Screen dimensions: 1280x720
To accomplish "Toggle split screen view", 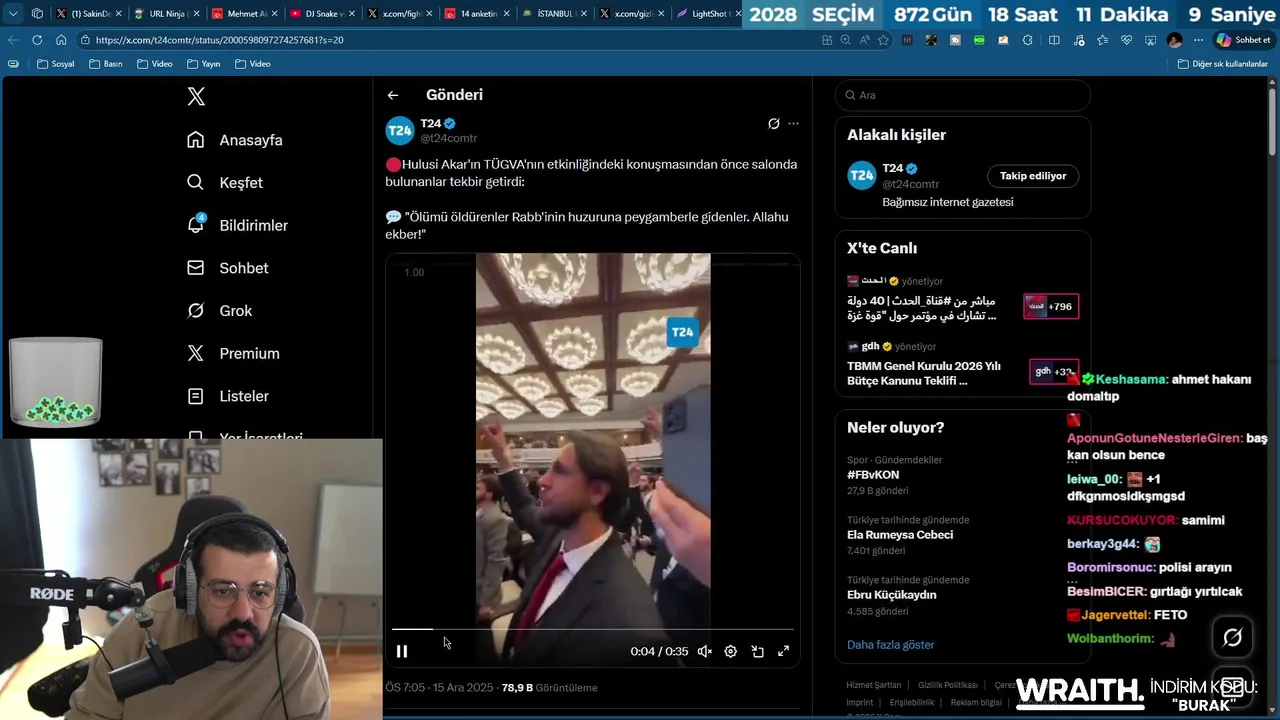I will pos(1054,40).
